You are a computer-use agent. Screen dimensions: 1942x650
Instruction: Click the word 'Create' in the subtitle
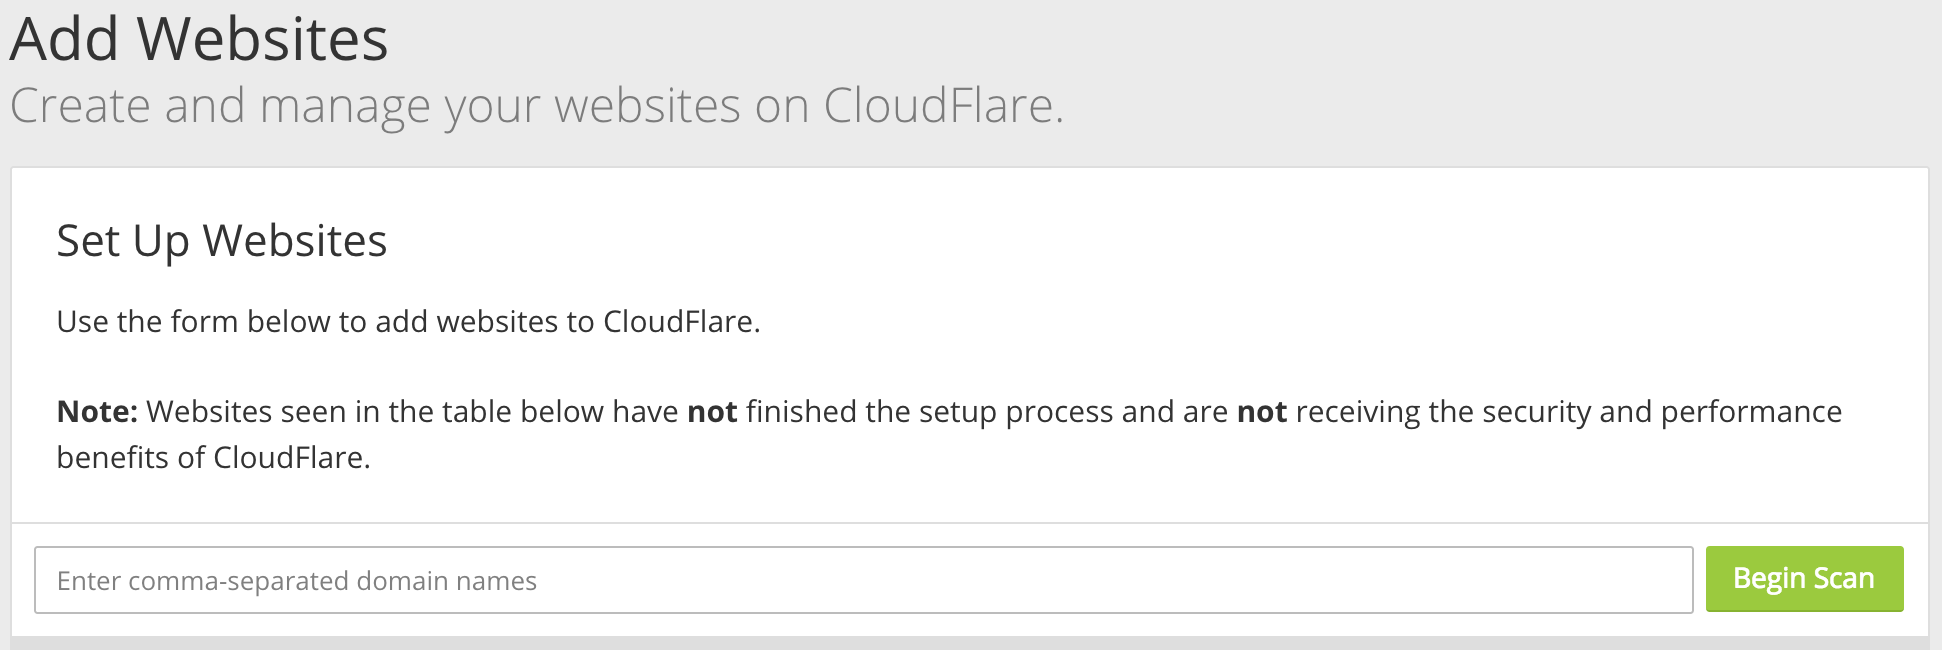[x=80, y=106]
